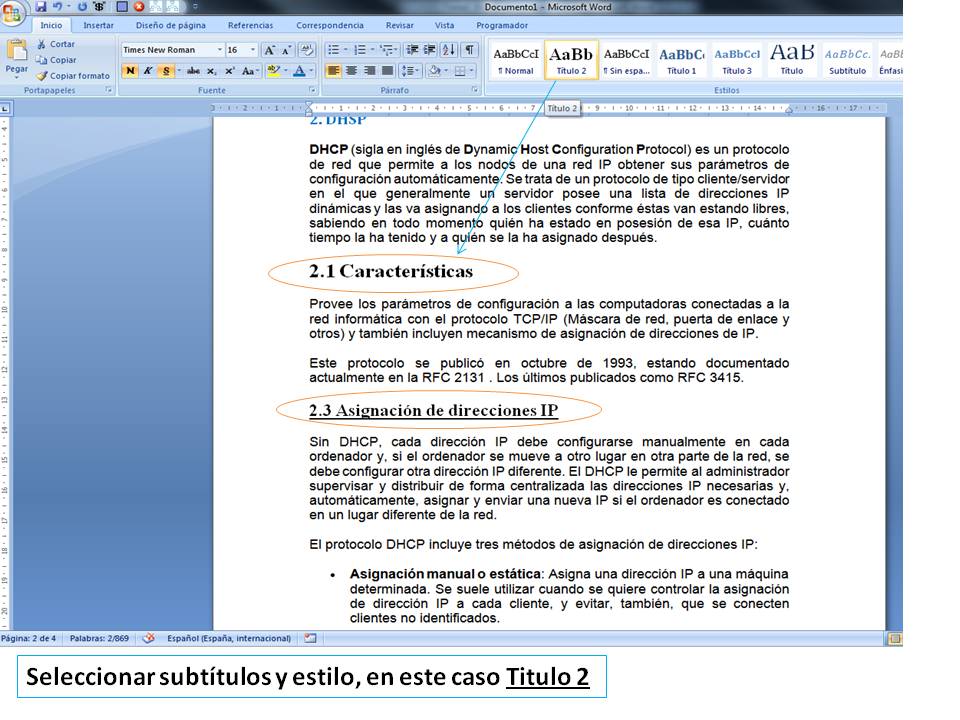Switch to the Diseño de página tab
Image resolution: width=960 pixels, height=720 pixels.
point(171,25)
